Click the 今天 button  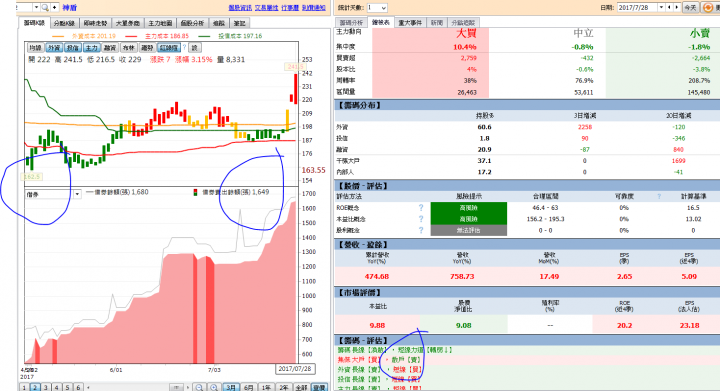click(x=690, y=8)
